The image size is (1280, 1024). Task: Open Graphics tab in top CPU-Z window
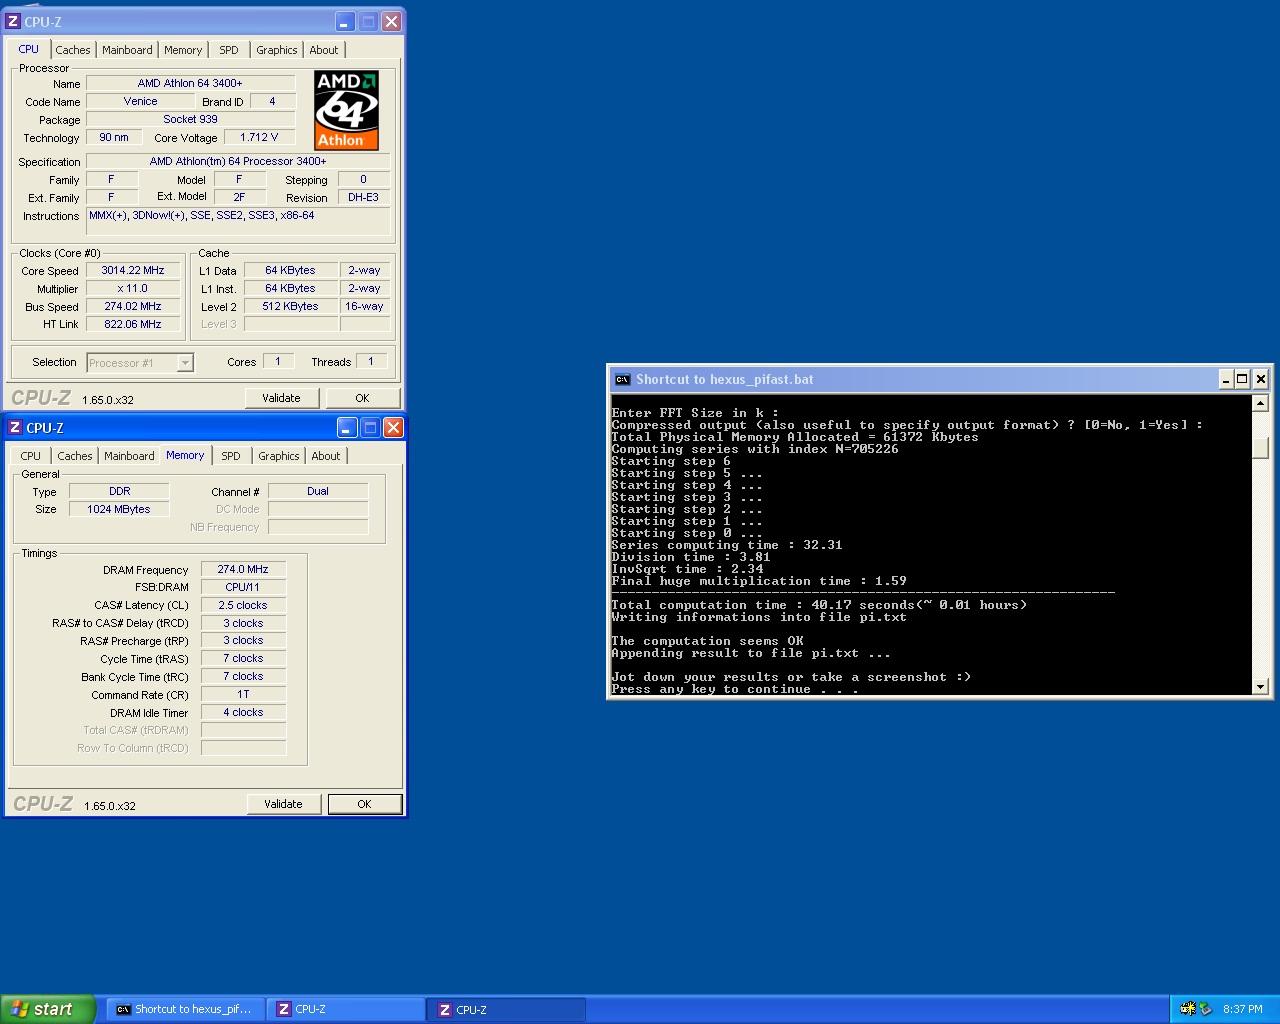coord(277,50)
